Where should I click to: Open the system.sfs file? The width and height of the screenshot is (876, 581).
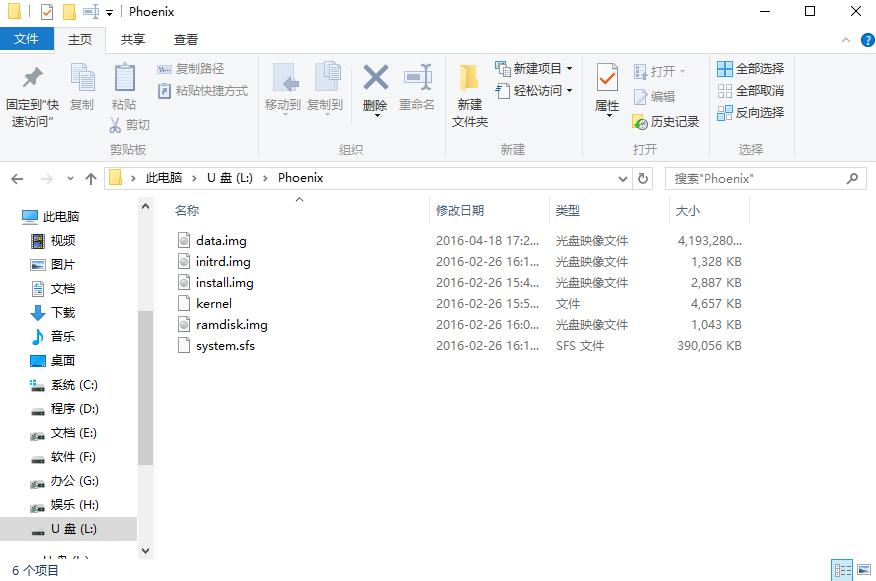tap(222, 345)
